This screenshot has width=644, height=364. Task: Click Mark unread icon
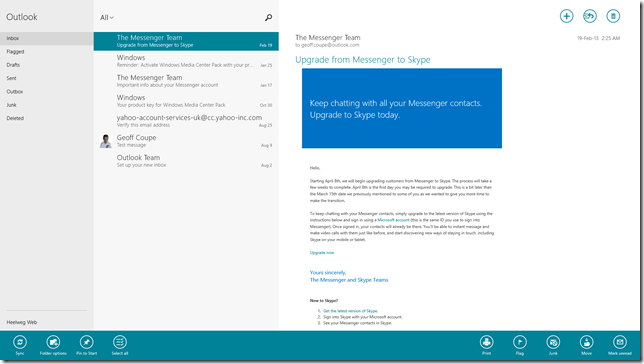tap(620, 342)
